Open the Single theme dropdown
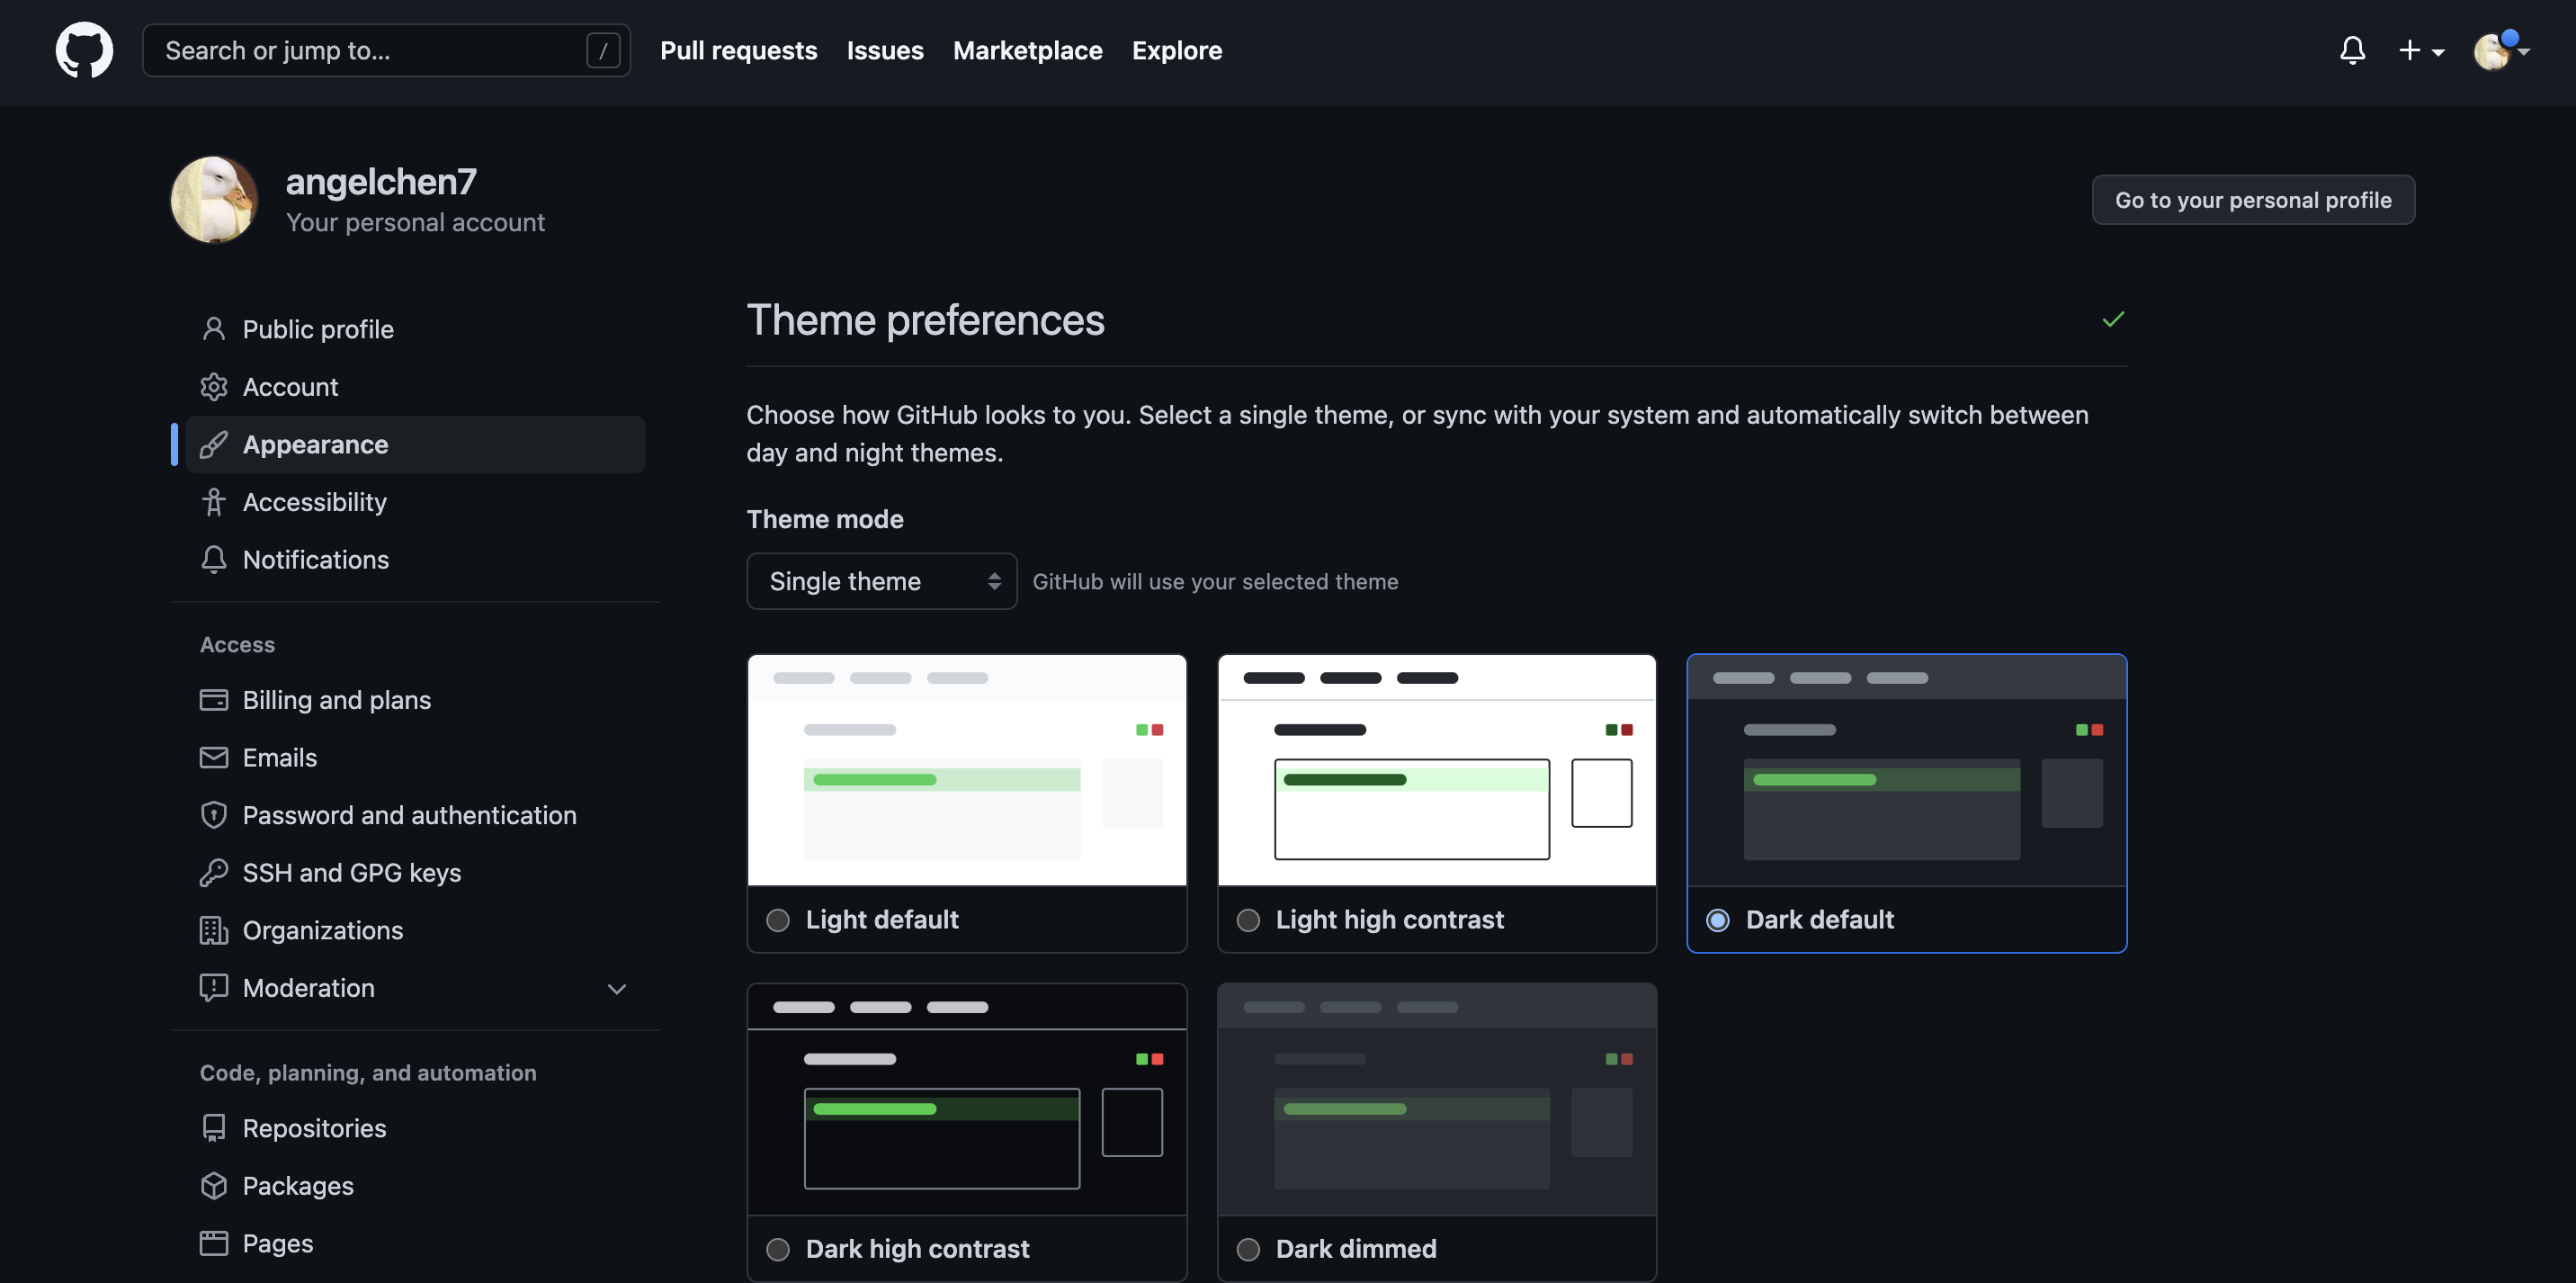This screenshot has height=1283, width=2576. pos(882,581)
